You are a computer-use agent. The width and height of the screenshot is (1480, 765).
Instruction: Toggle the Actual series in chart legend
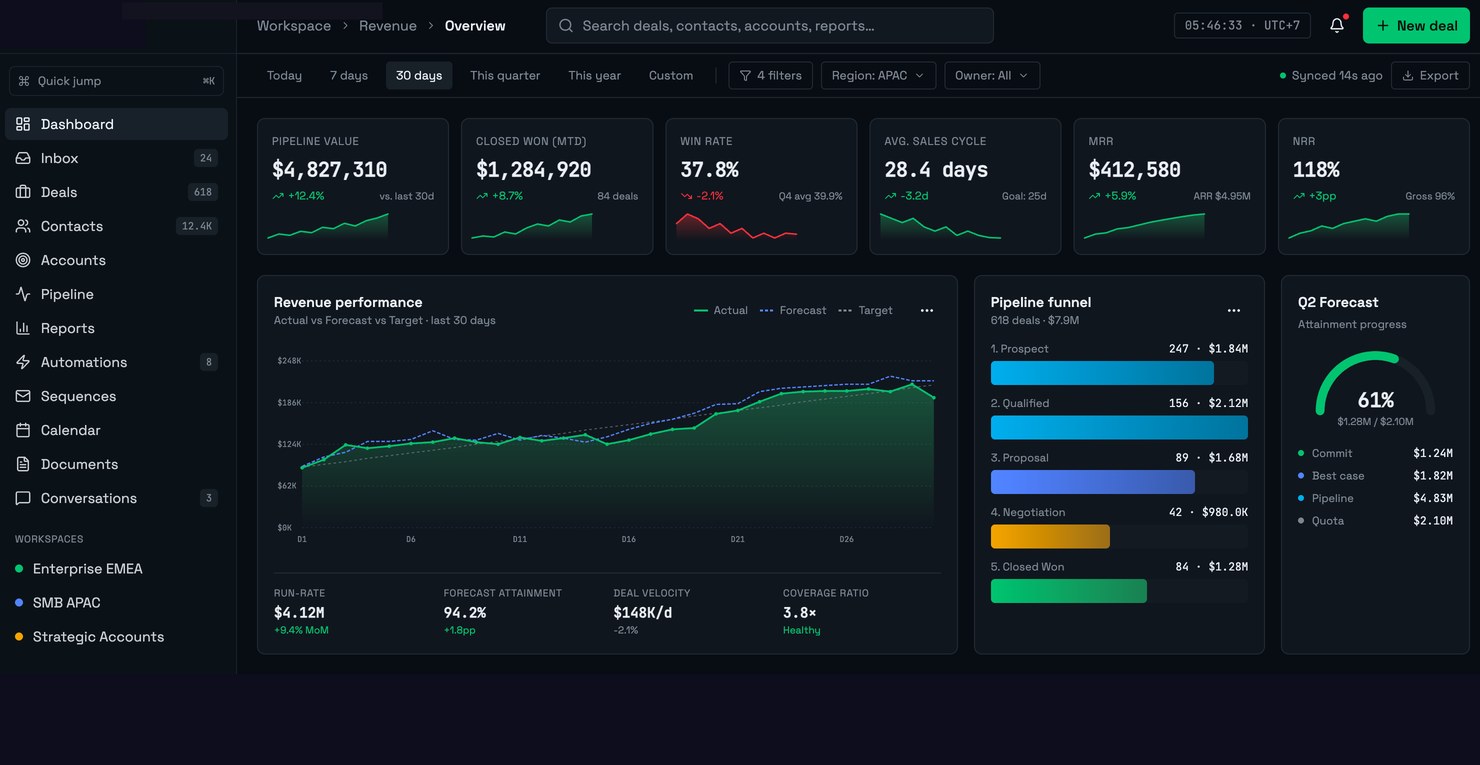tap(721, 311)
